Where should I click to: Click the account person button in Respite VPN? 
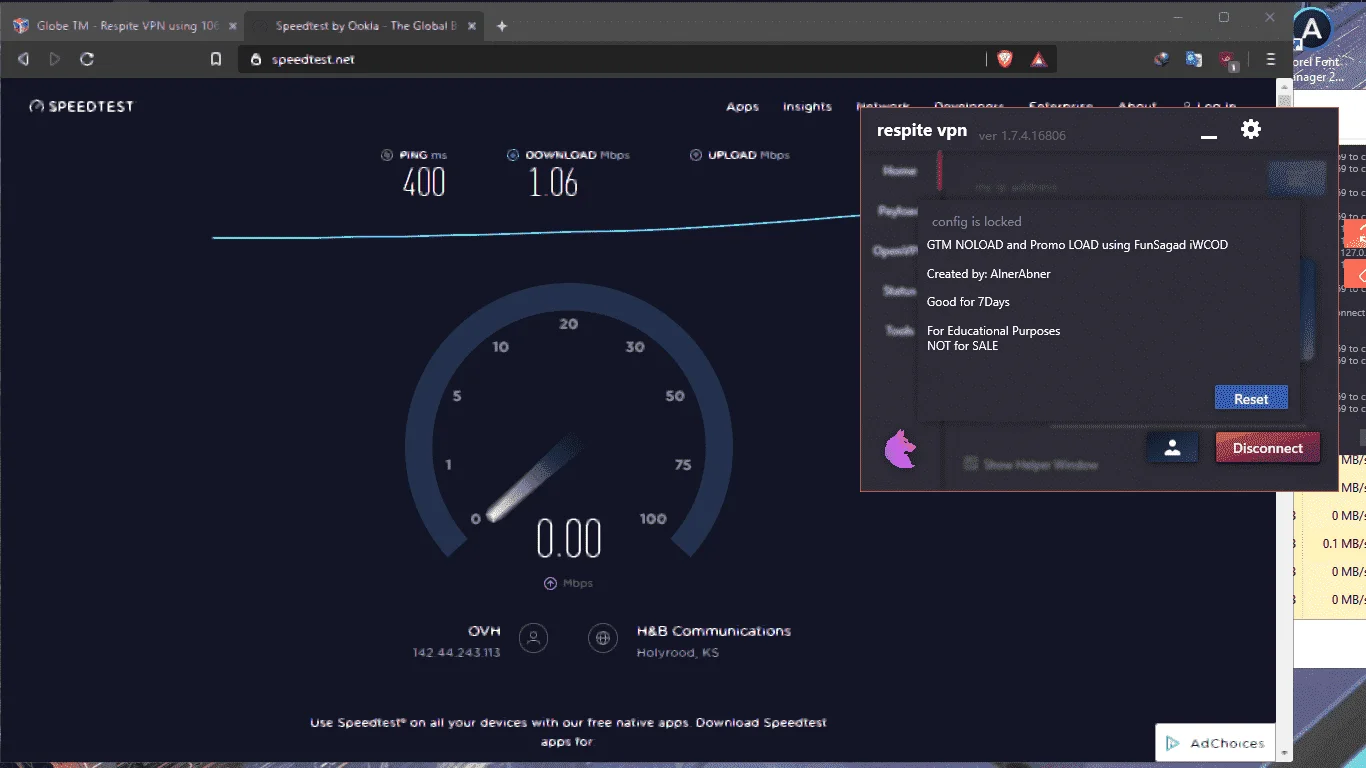coord(1173,448)
